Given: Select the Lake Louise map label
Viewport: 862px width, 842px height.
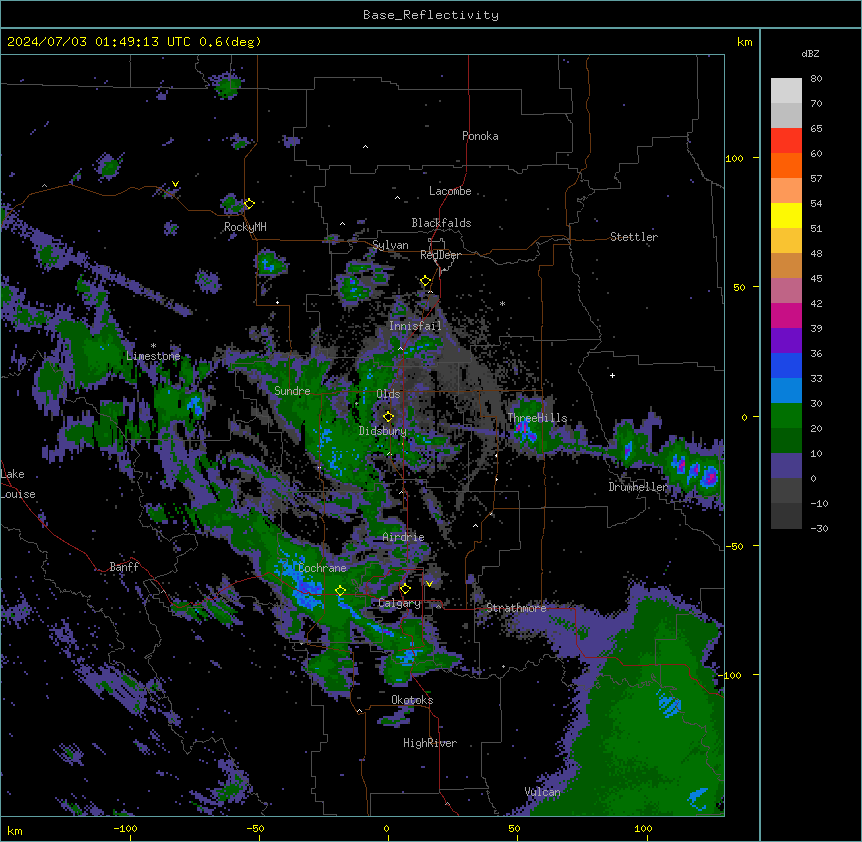Looking at the screenshot, I should point(18,484).
